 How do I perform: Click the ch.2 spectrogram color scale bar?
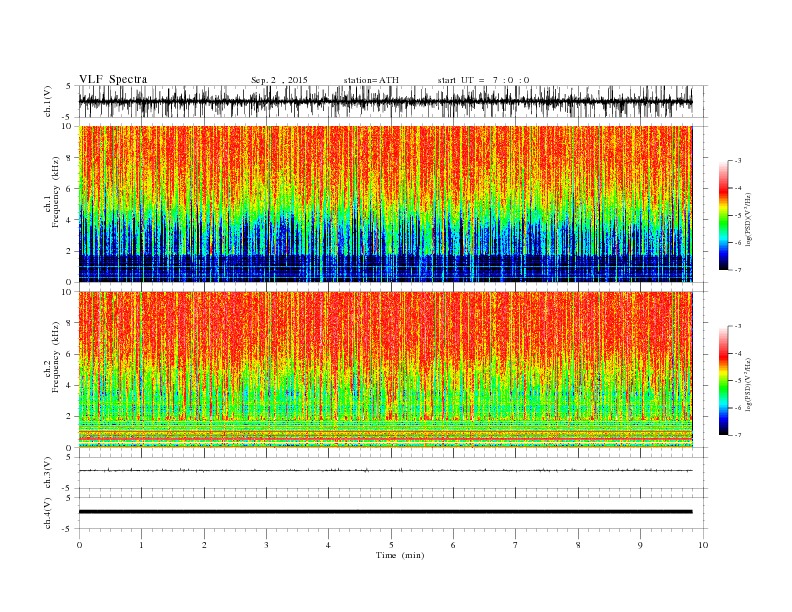point(723,381)
